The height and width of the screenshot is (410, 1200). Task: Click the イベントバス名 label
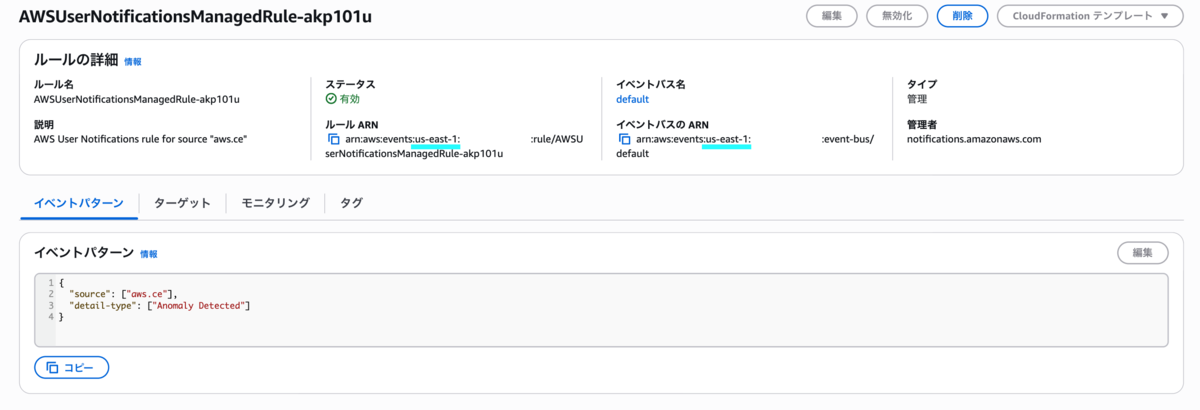[x=651, y=84]
